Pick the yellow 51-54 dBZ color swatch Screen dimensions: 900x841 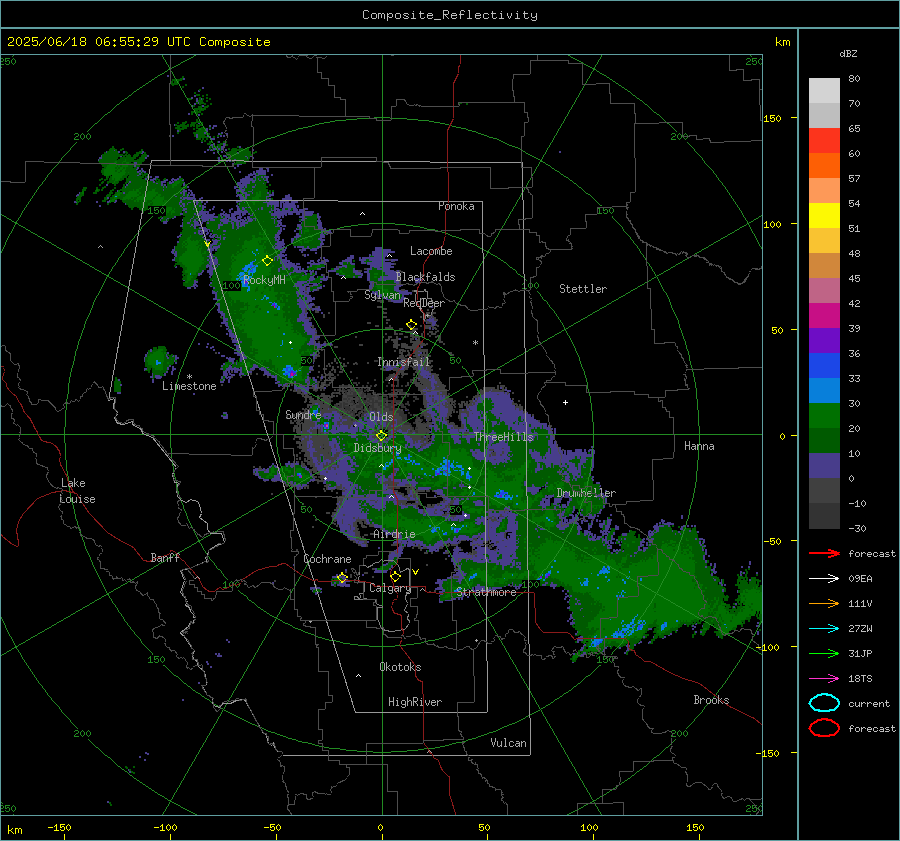pos(824,216)
